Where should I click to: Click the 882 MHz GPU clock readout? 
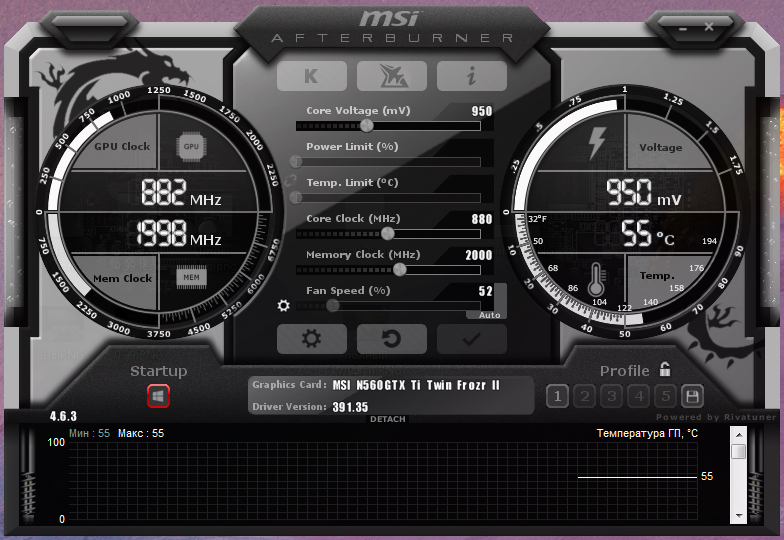click(181, 193)
